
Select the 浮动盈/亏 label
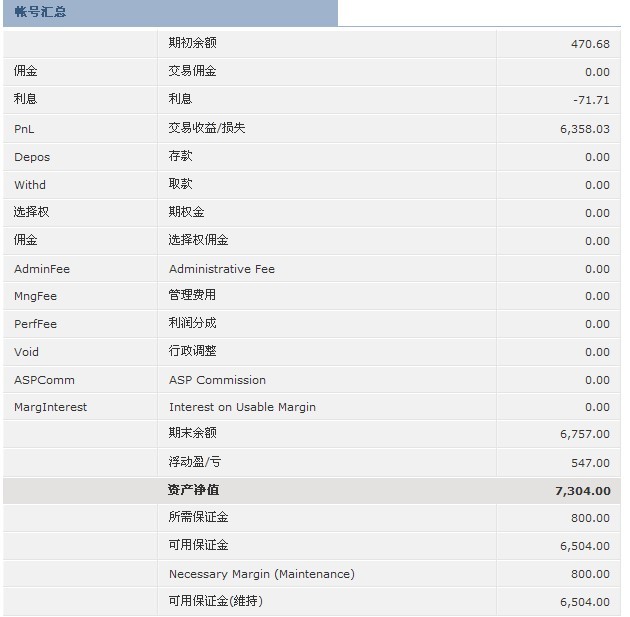195,462
